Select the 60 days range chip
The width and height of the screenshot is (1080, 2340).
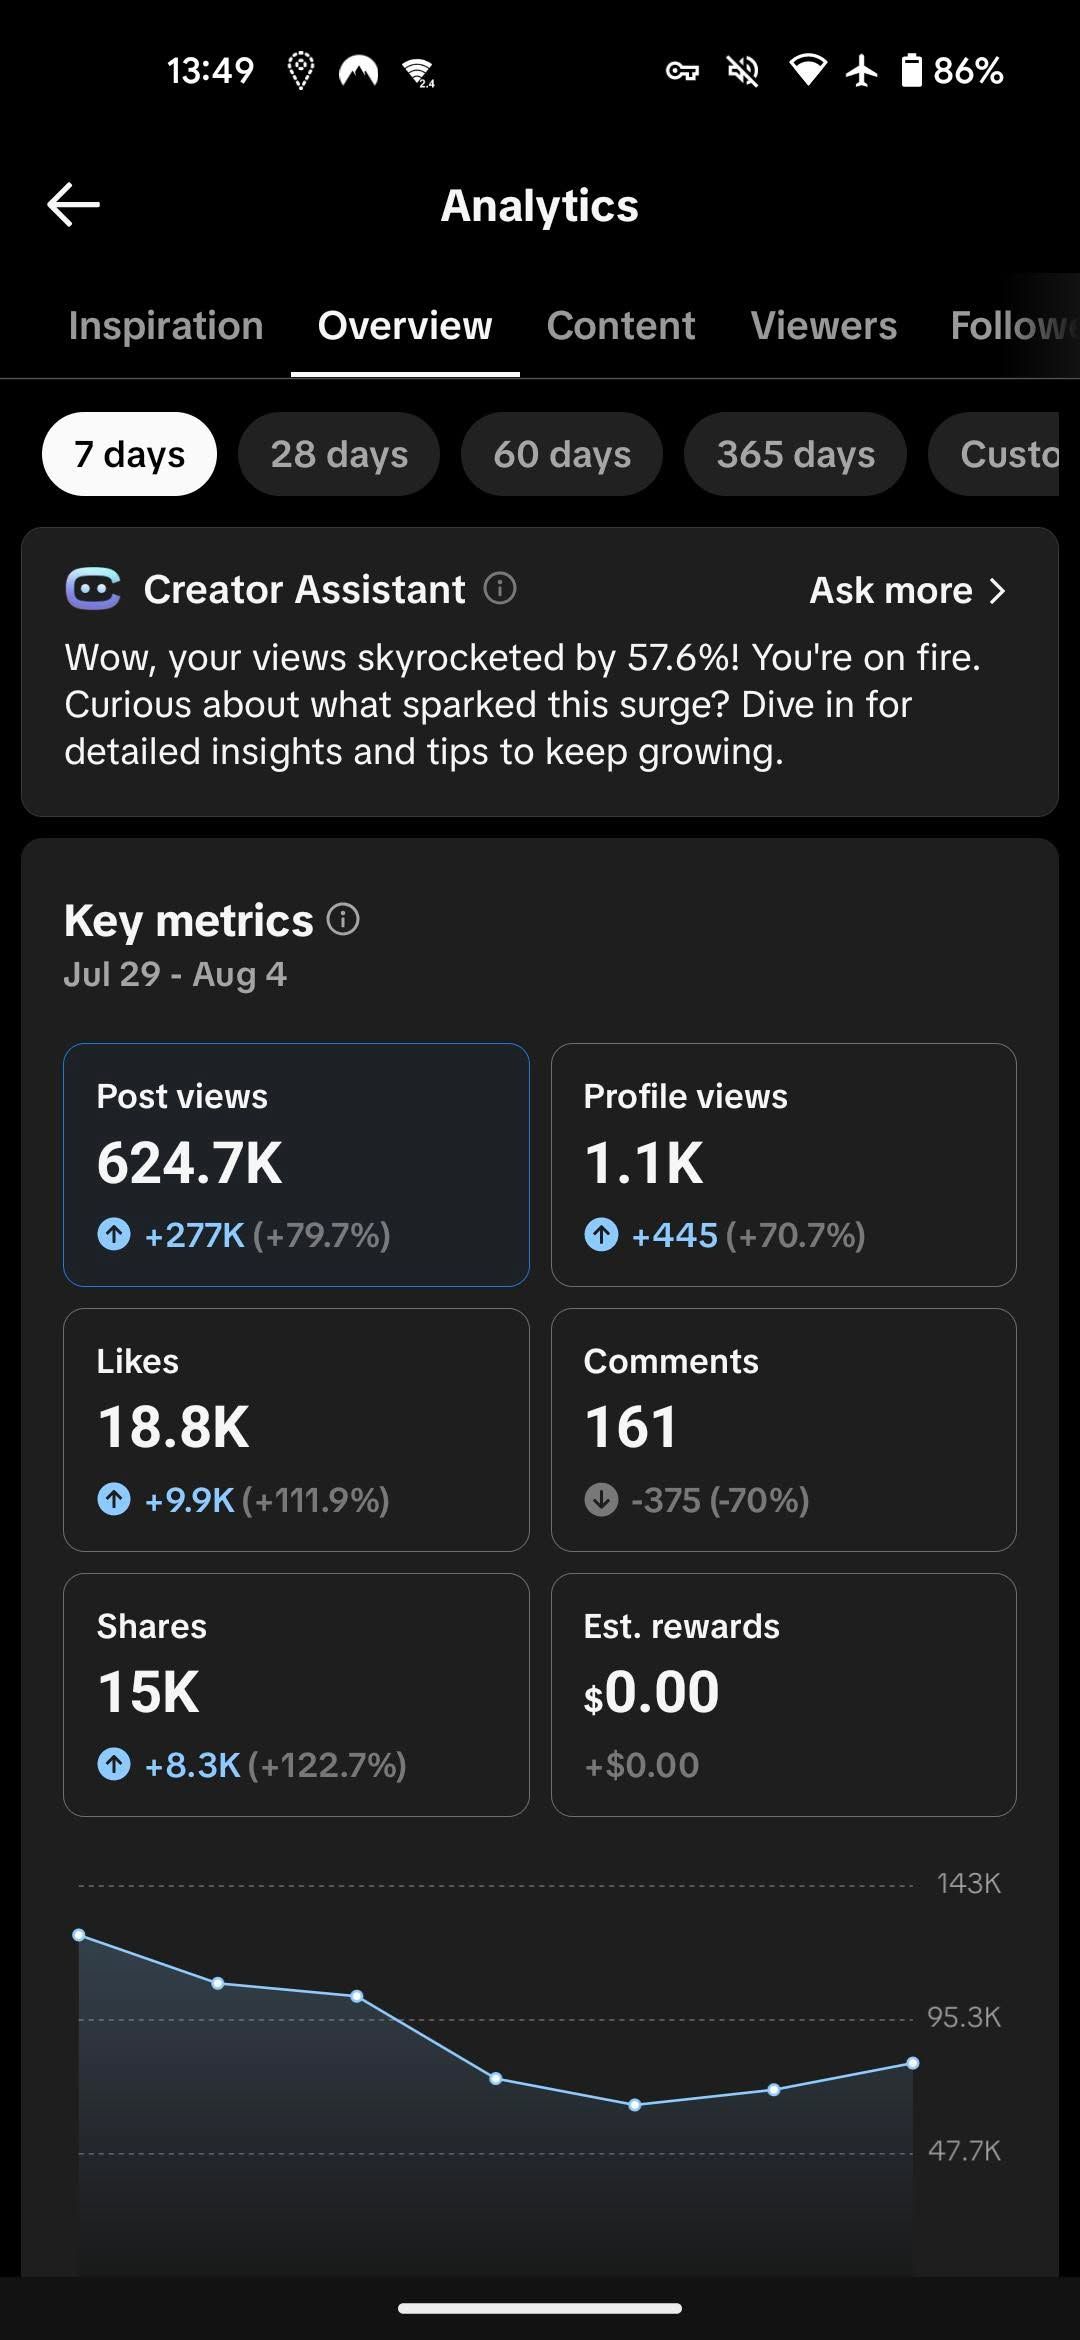pos(562,454)
